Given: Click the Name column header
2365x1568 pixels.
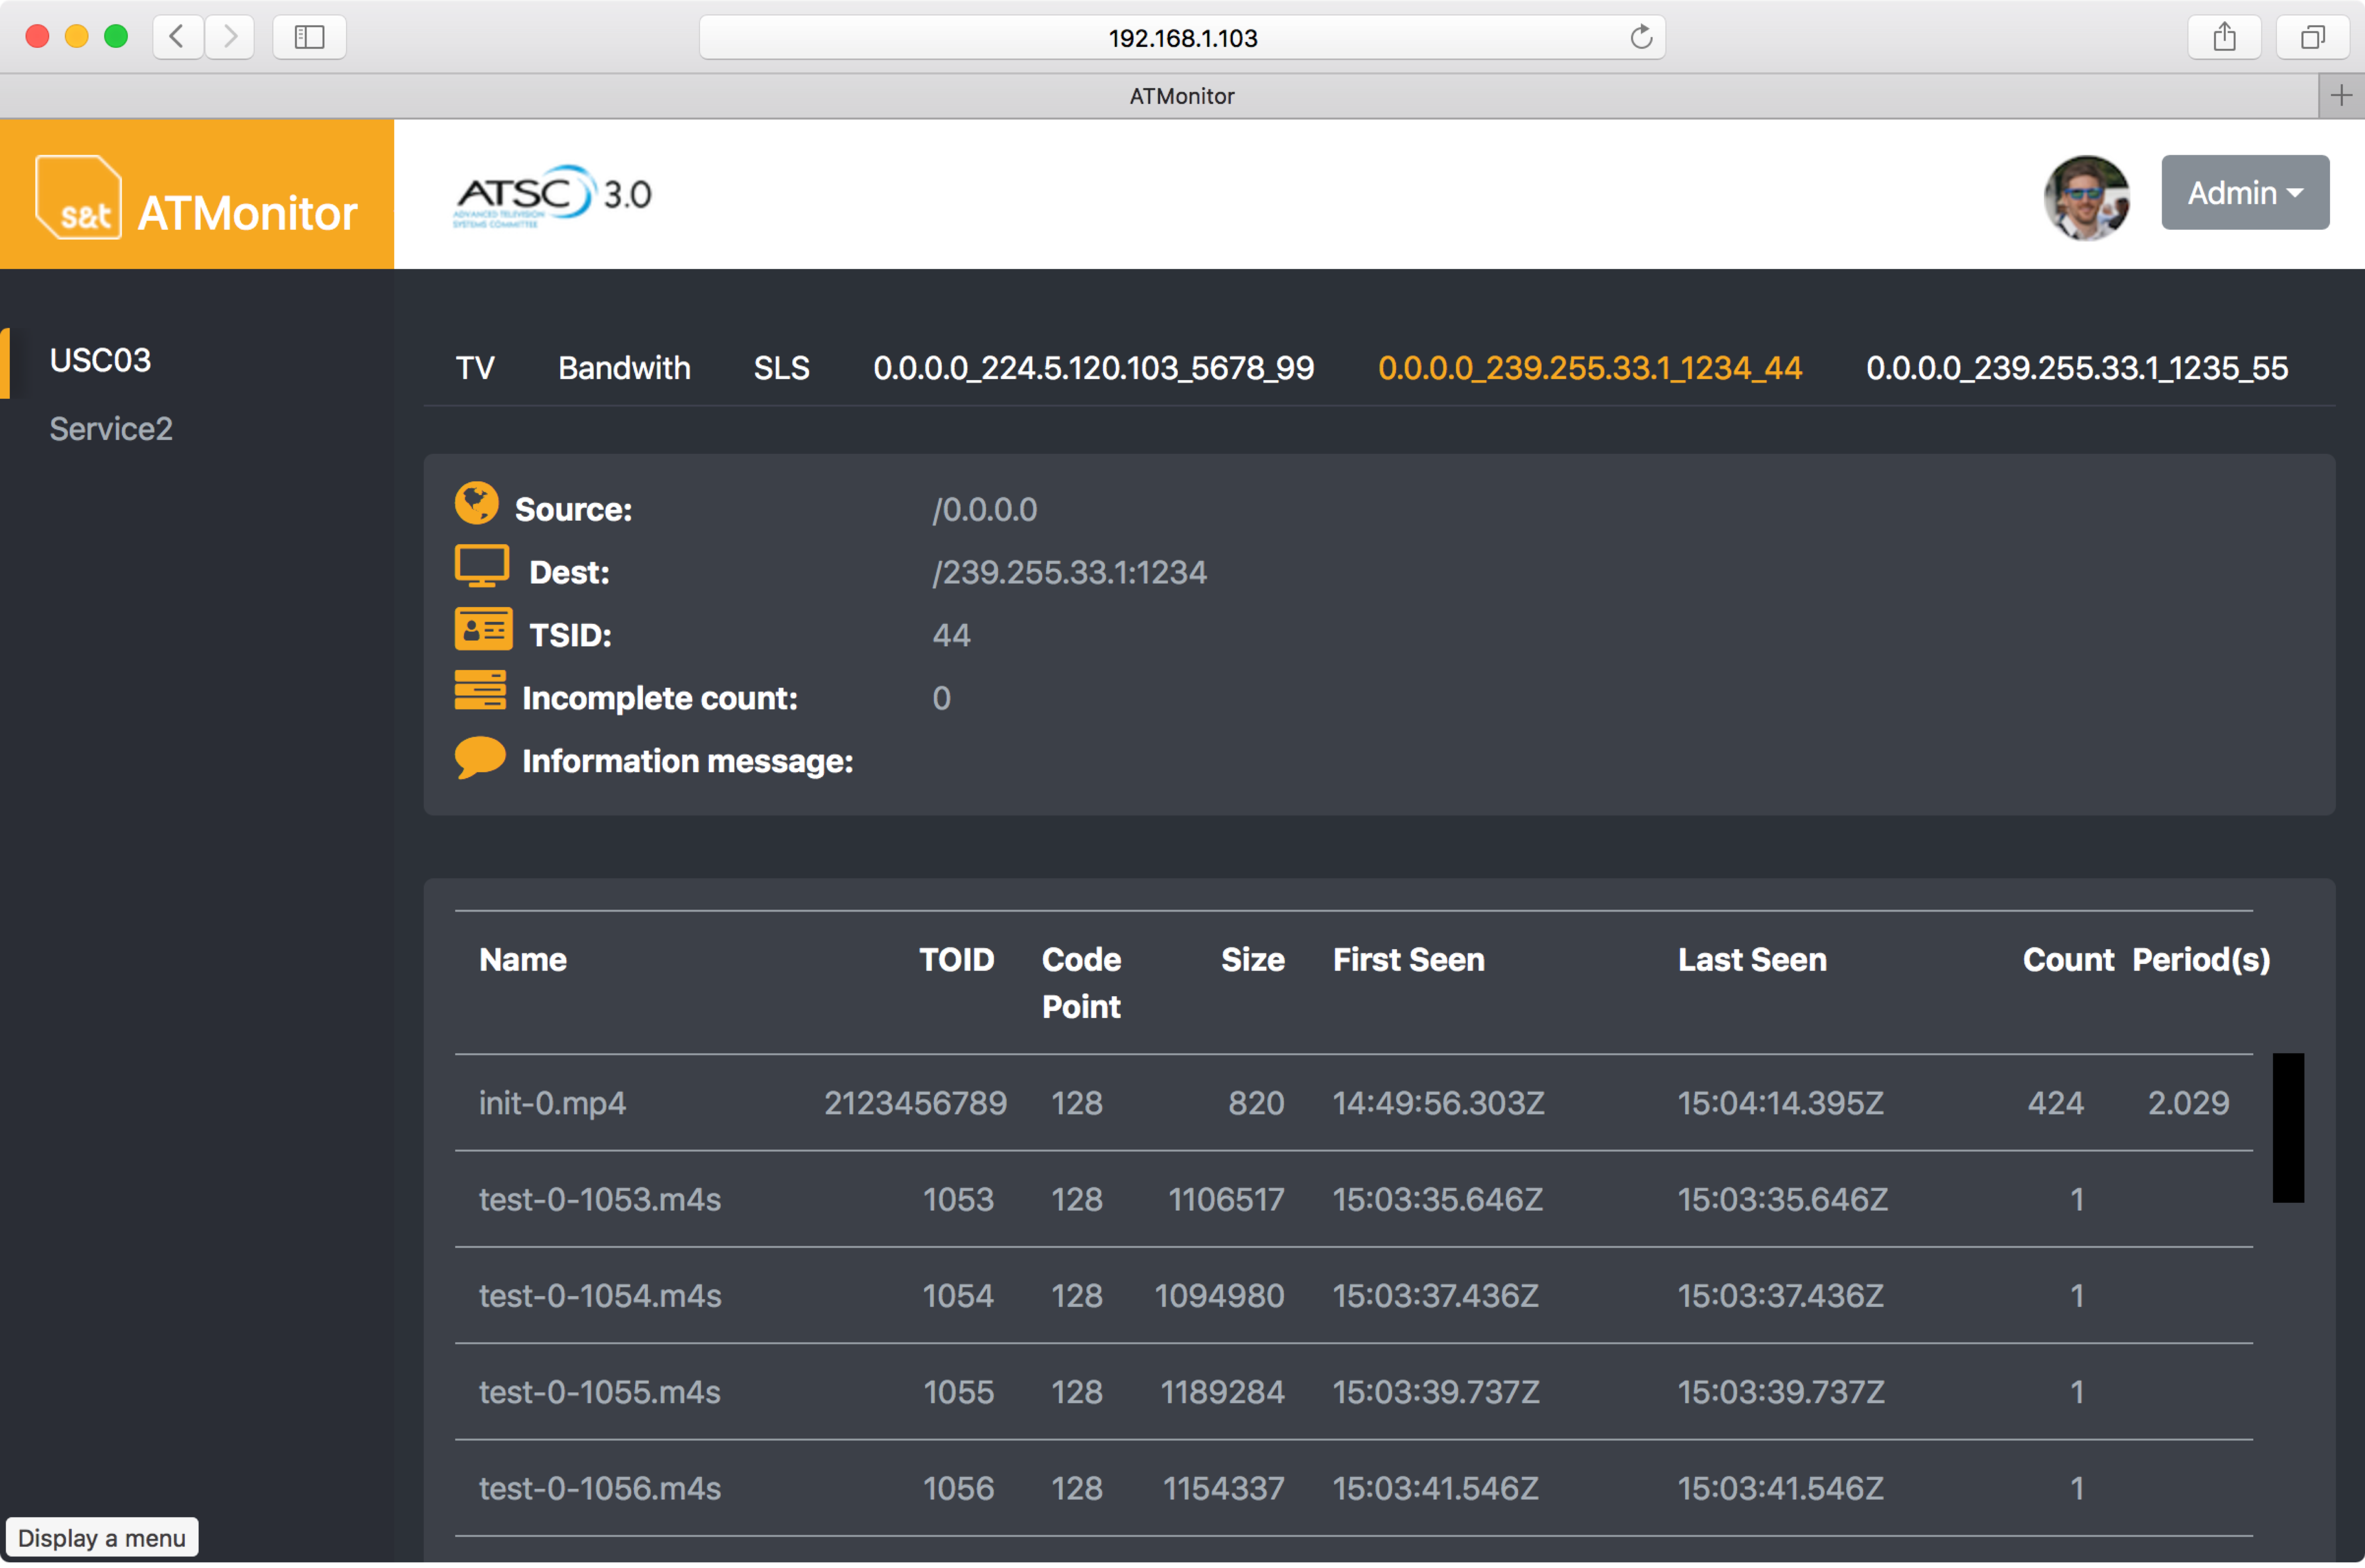Looking at the screenshot, I should tap(523, 960).
